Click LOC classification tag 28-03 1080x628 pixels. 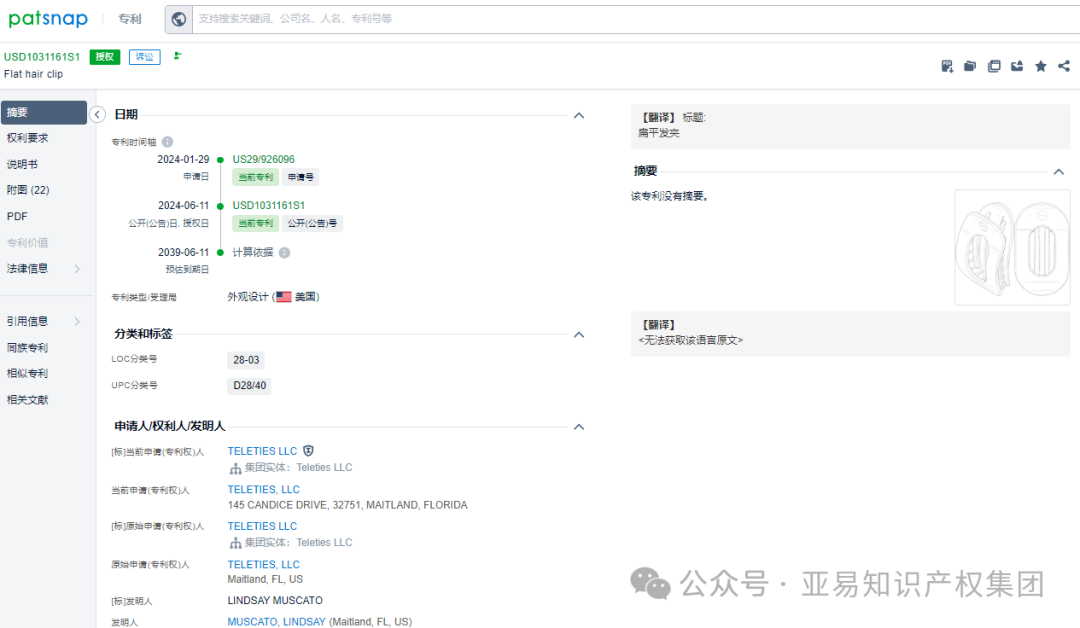point(246,360)
